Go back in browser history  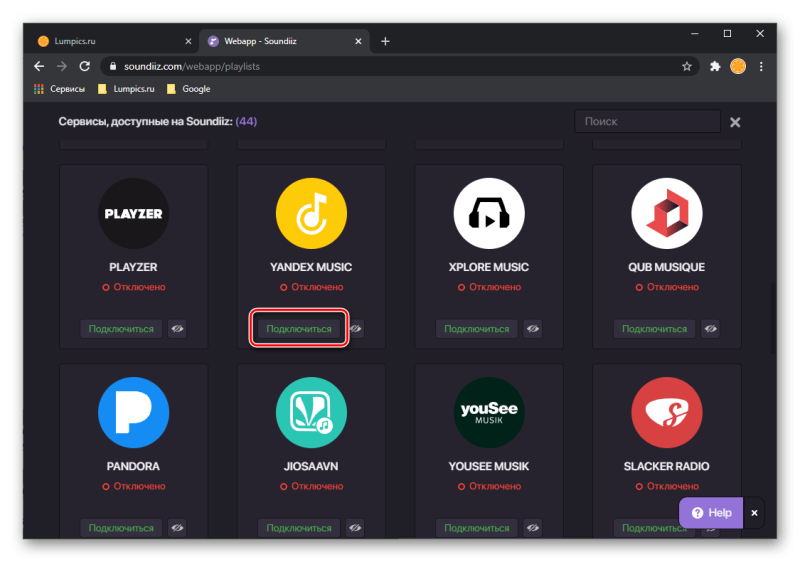point(39,66)
